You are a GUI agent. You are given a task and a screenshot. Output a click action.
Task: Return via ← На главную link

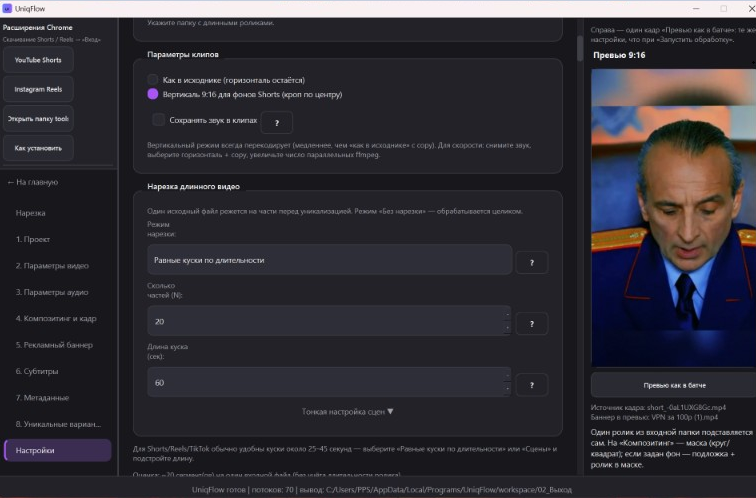pyautogui.click(x=32, y=182)
